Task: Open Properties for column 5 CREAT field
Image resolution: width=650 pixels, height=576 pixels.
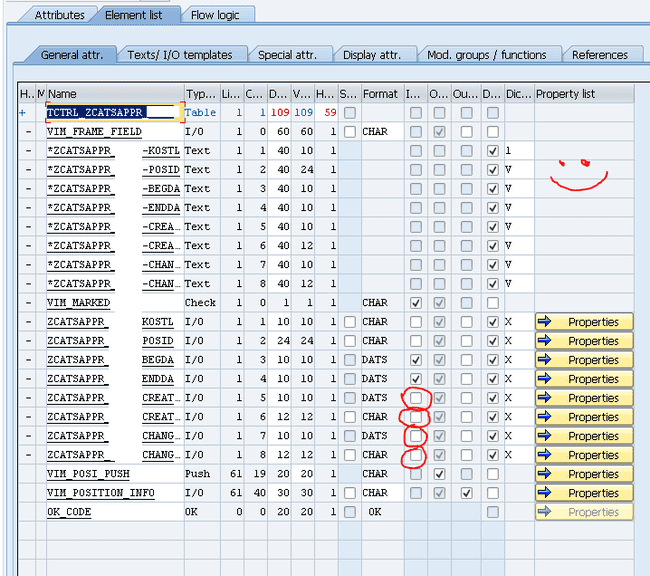Action: tap(584, 398)
